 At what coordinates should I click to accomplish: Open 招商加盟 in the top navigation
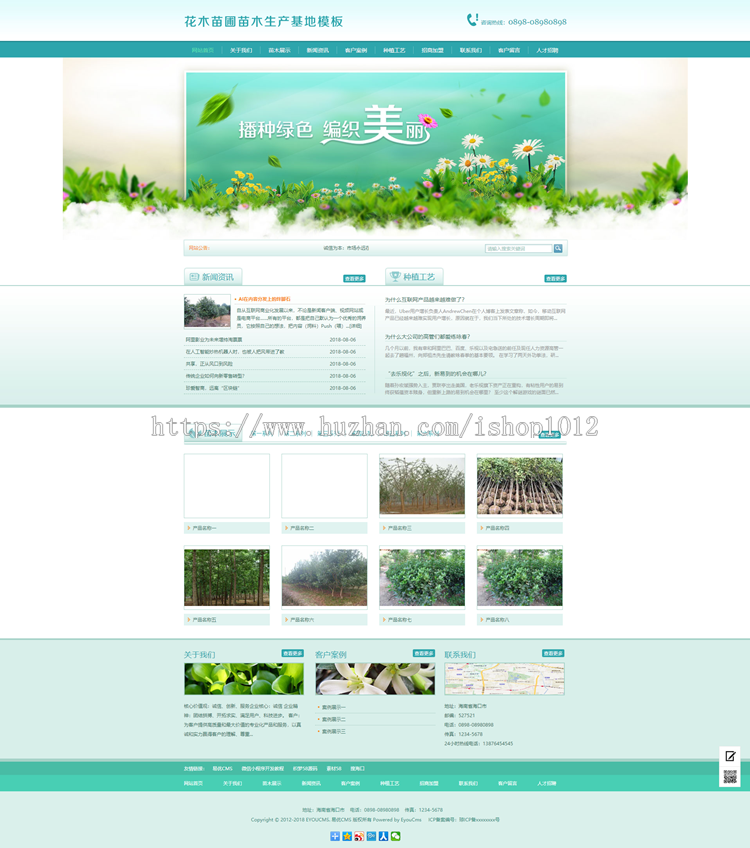(x=433, y=50)
